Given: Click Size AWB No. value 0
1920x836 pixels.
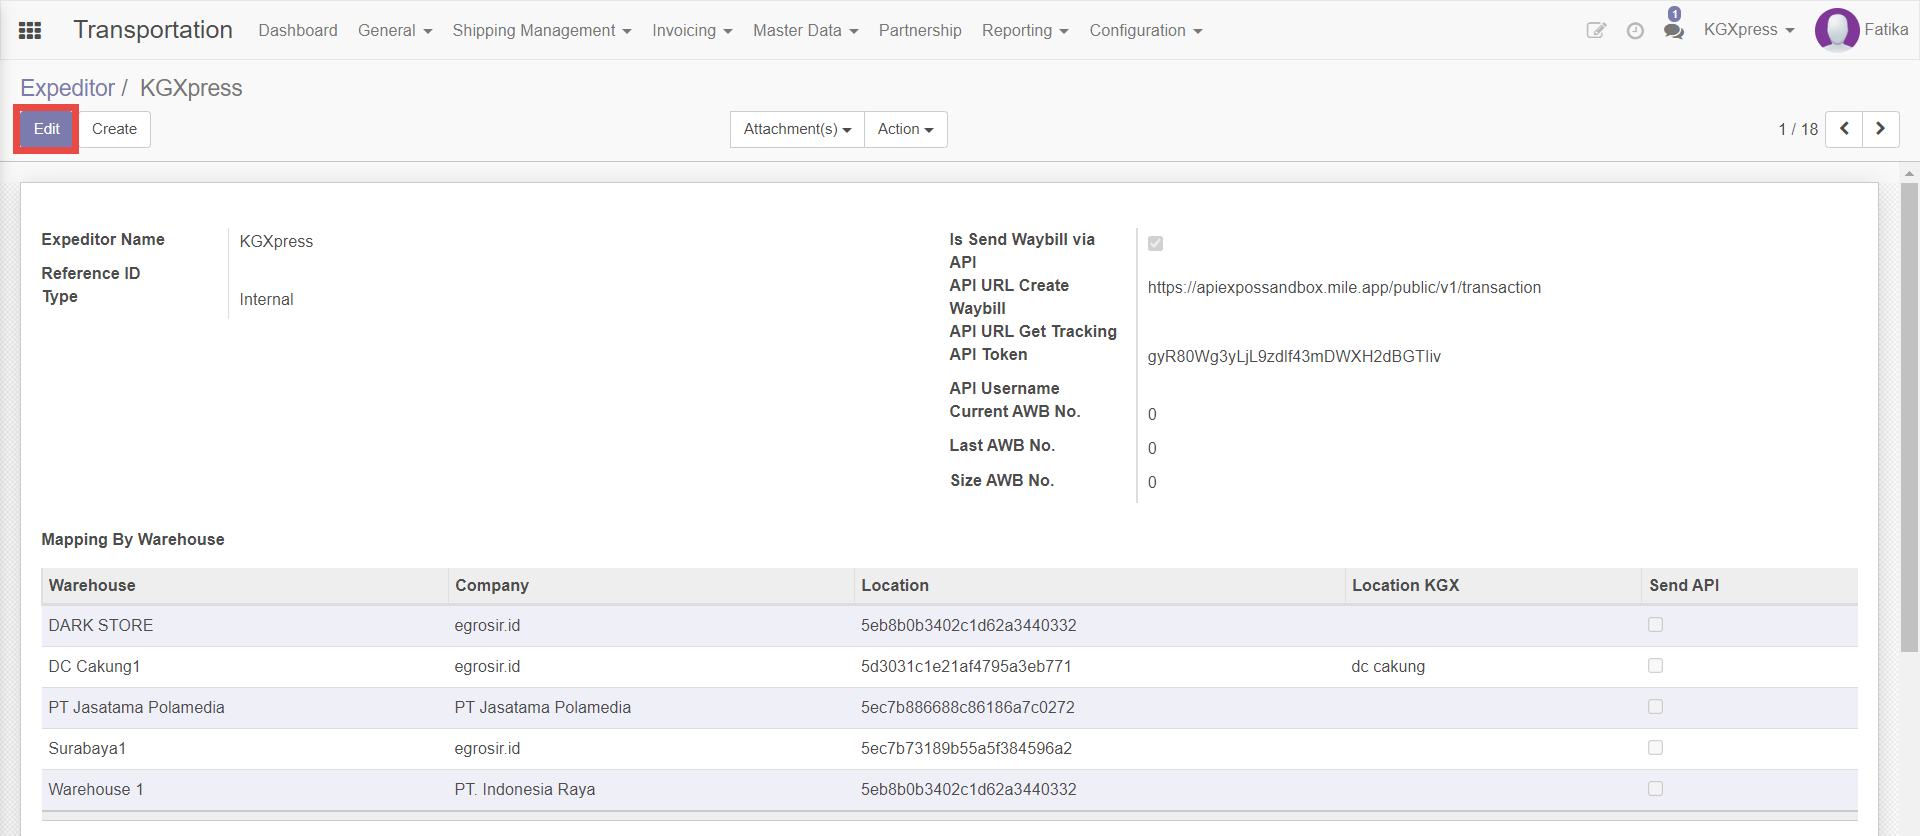Looking at the screenshot, I should click(x=1152, y=482).
